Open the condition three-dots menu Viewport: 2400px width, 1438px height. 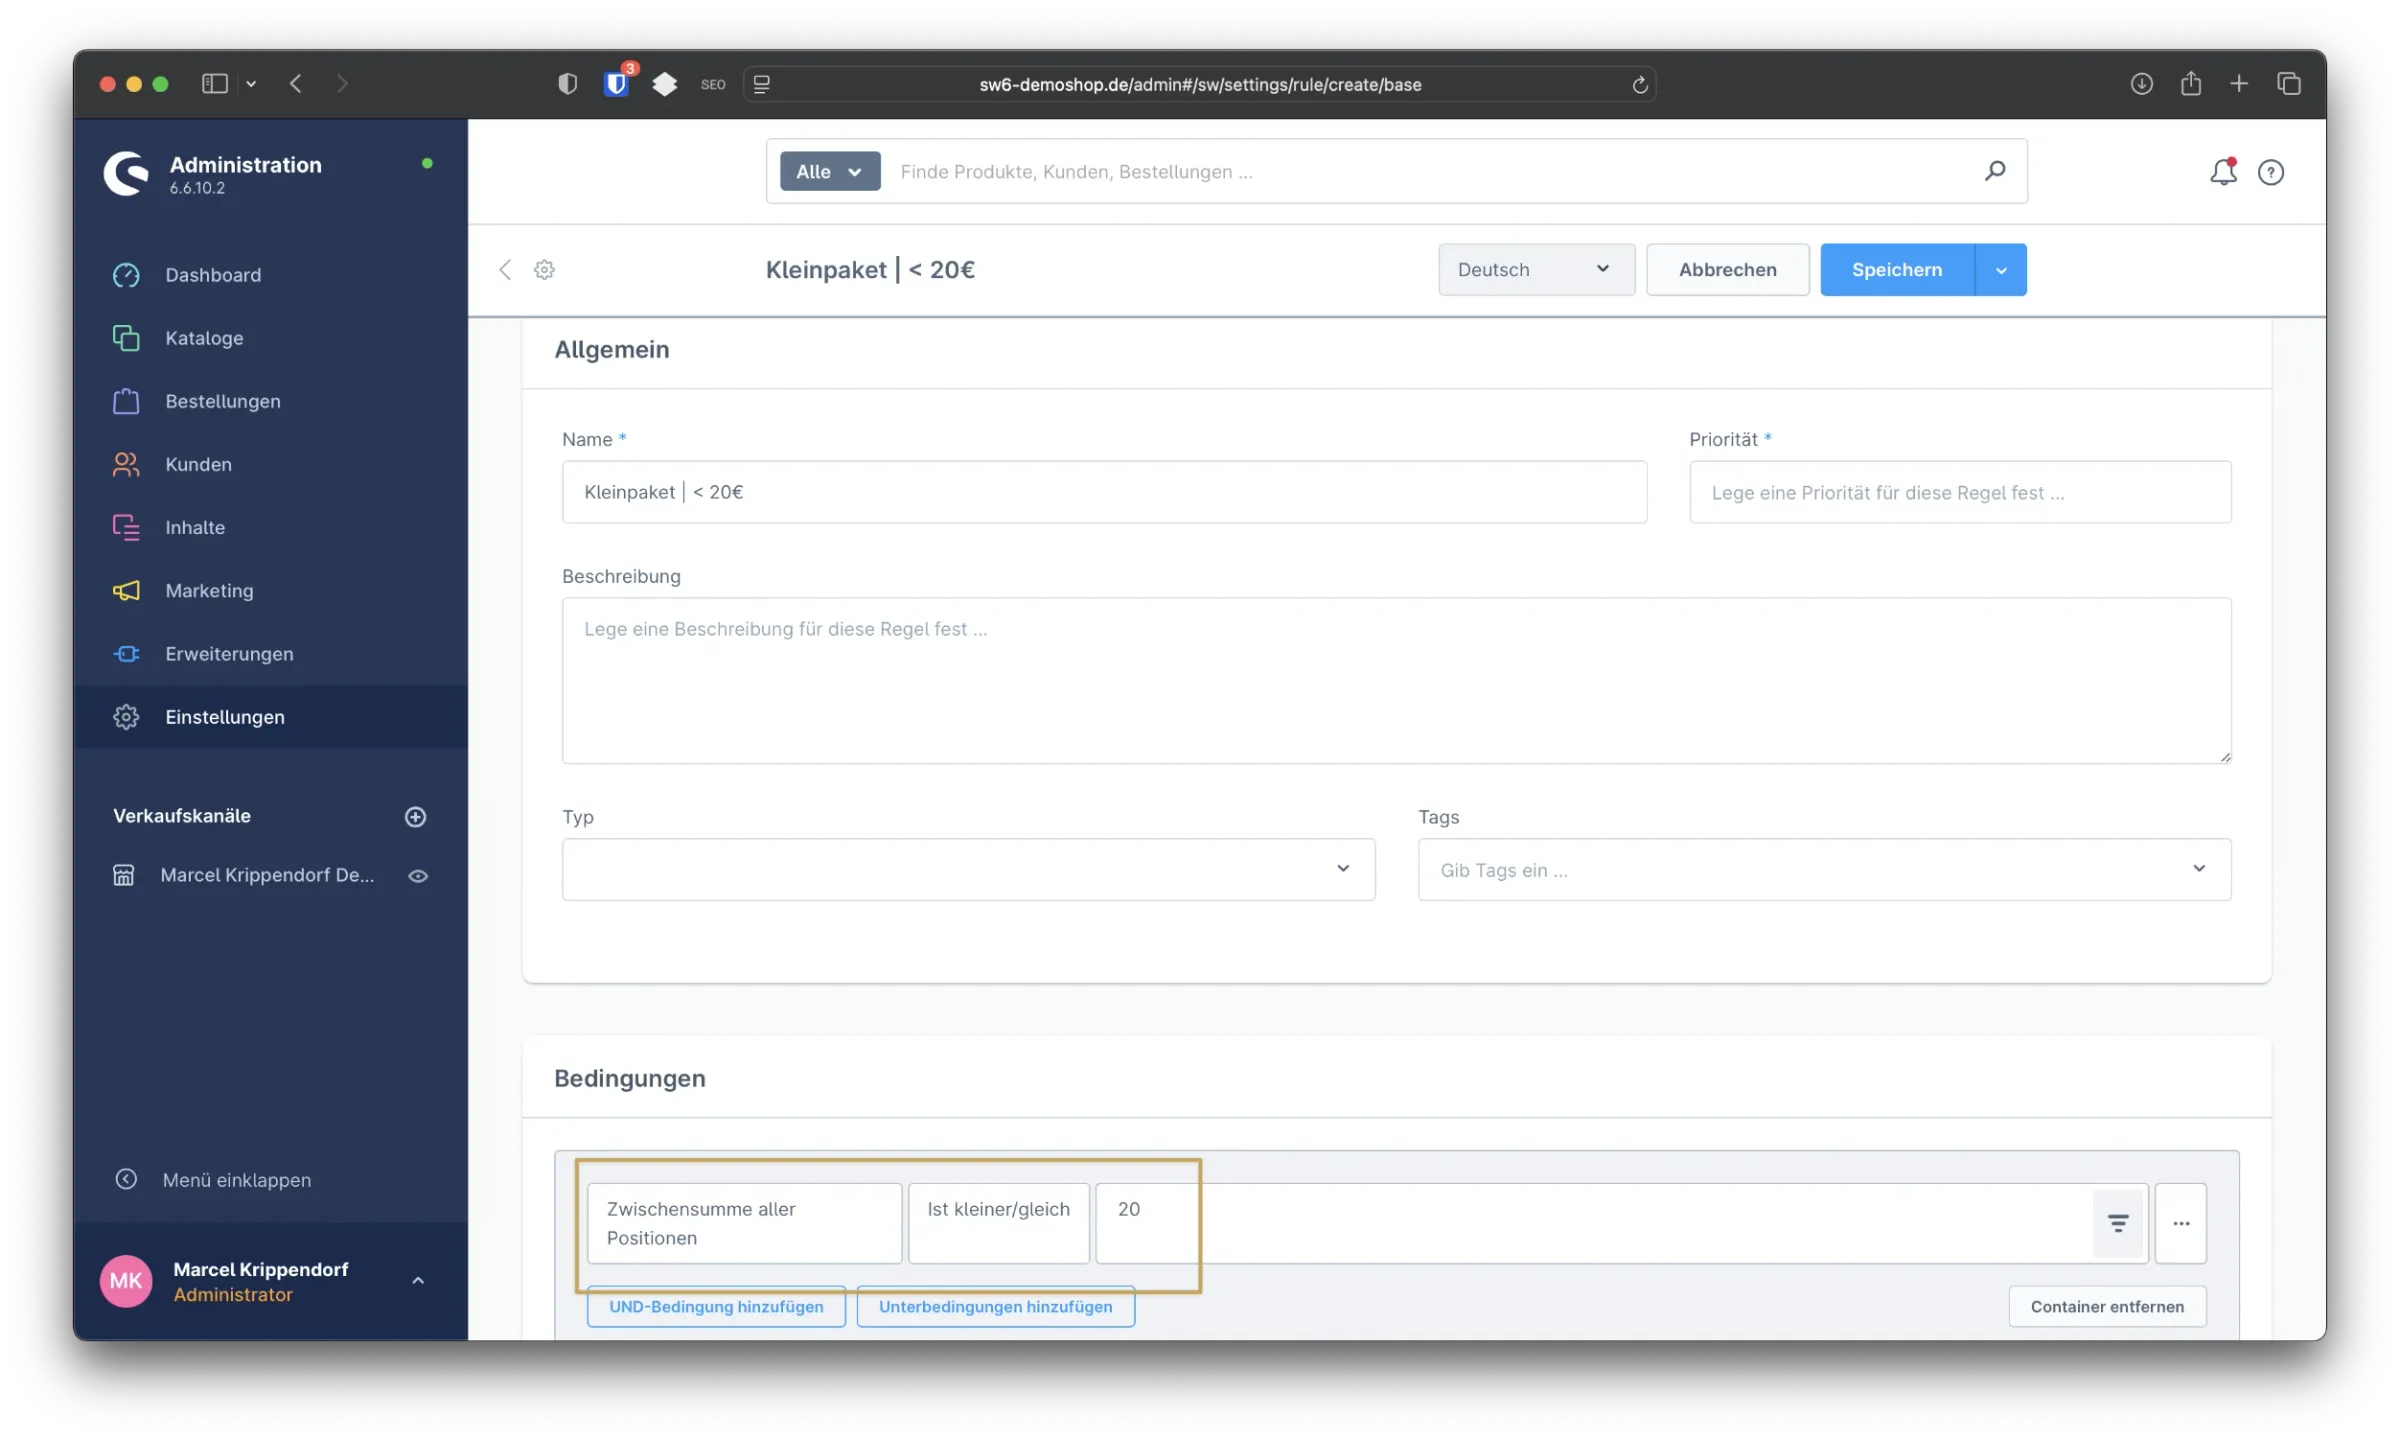2181,1223
